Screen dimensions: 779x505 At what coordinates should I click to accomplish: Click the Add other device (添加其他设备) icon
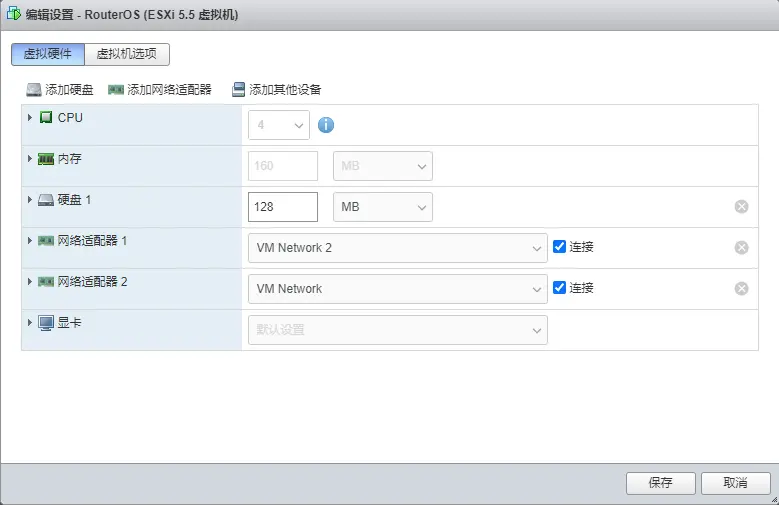(x=238, y=89)
